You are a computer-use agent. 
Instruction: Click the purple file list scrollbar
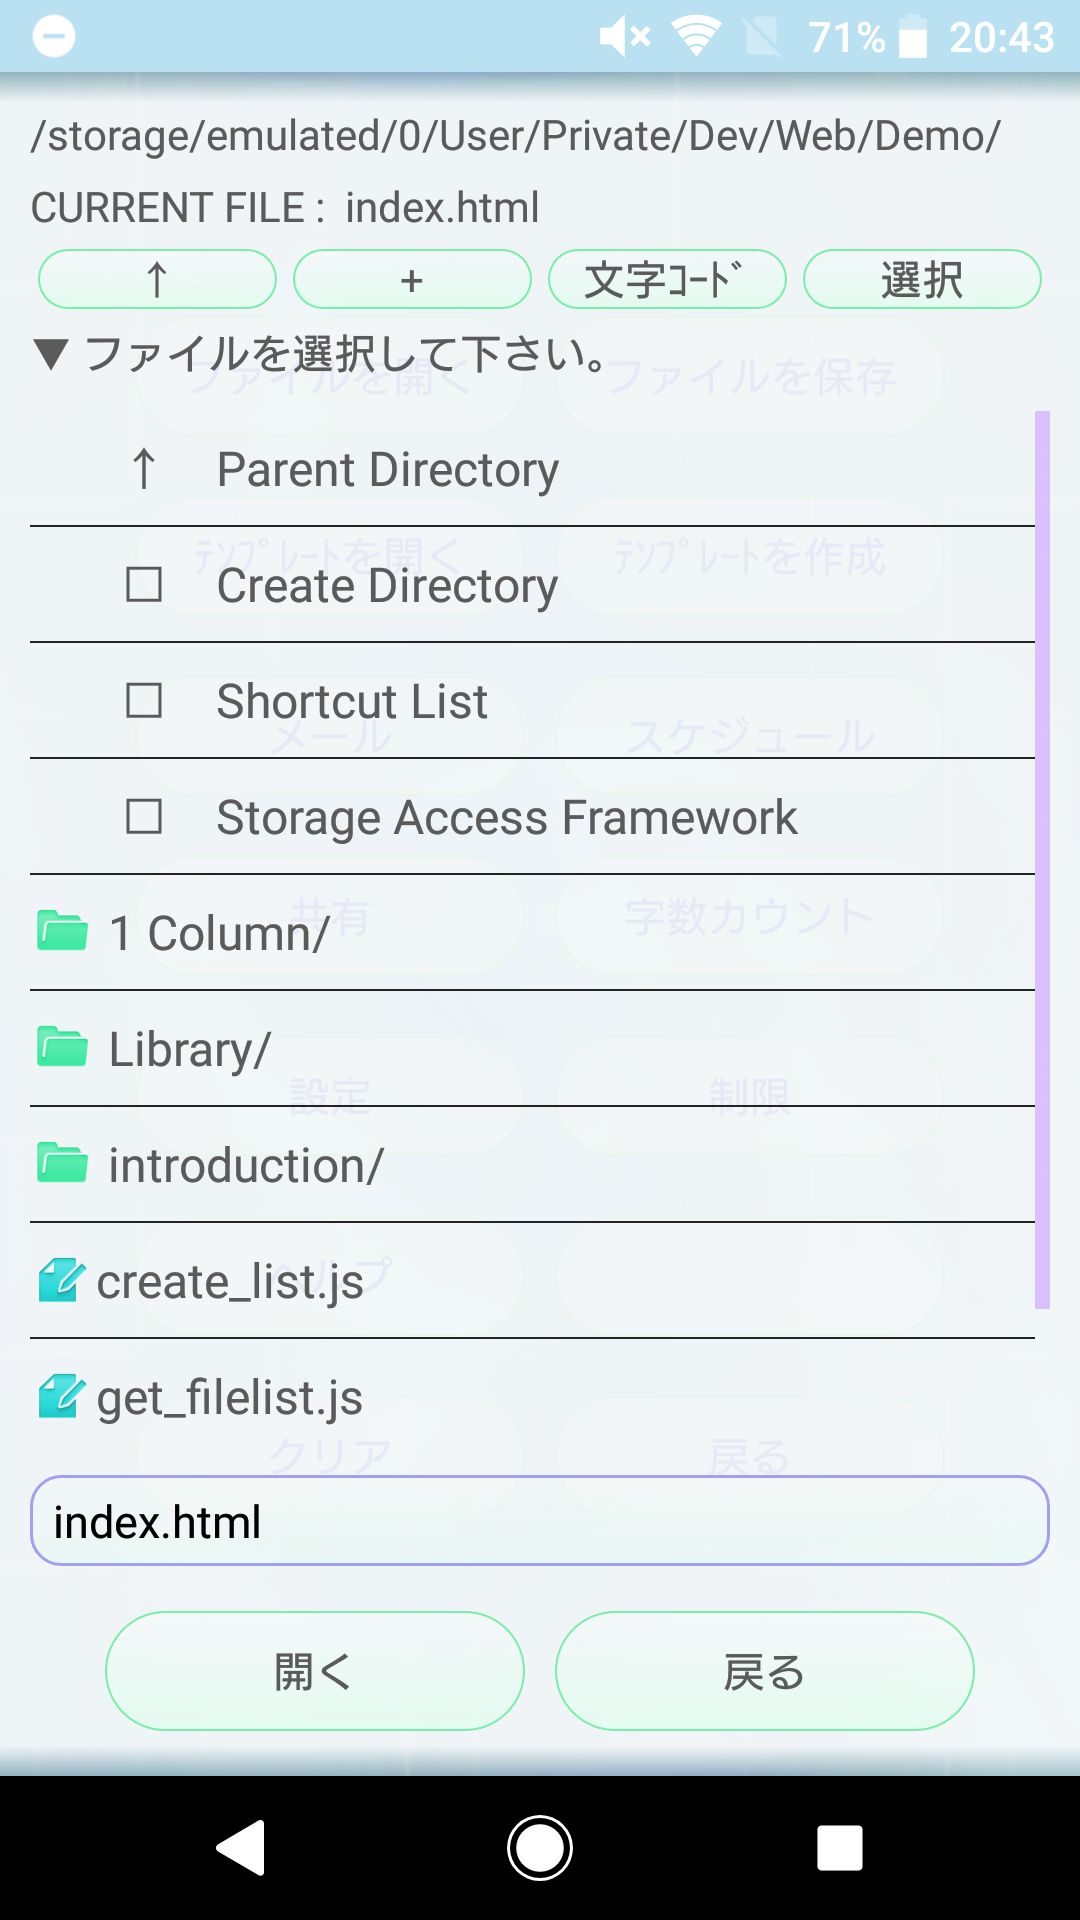1042,860
